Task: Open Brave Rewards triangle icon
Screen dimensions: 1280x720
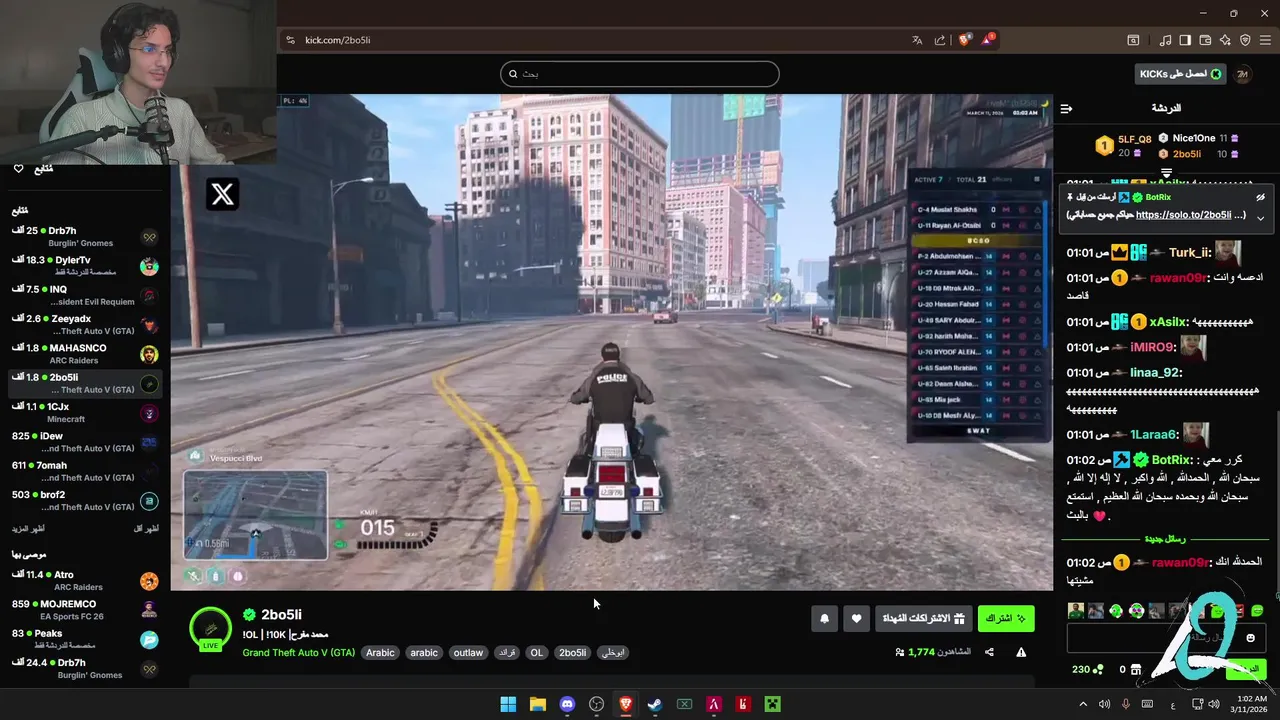Action: point(988,40)
